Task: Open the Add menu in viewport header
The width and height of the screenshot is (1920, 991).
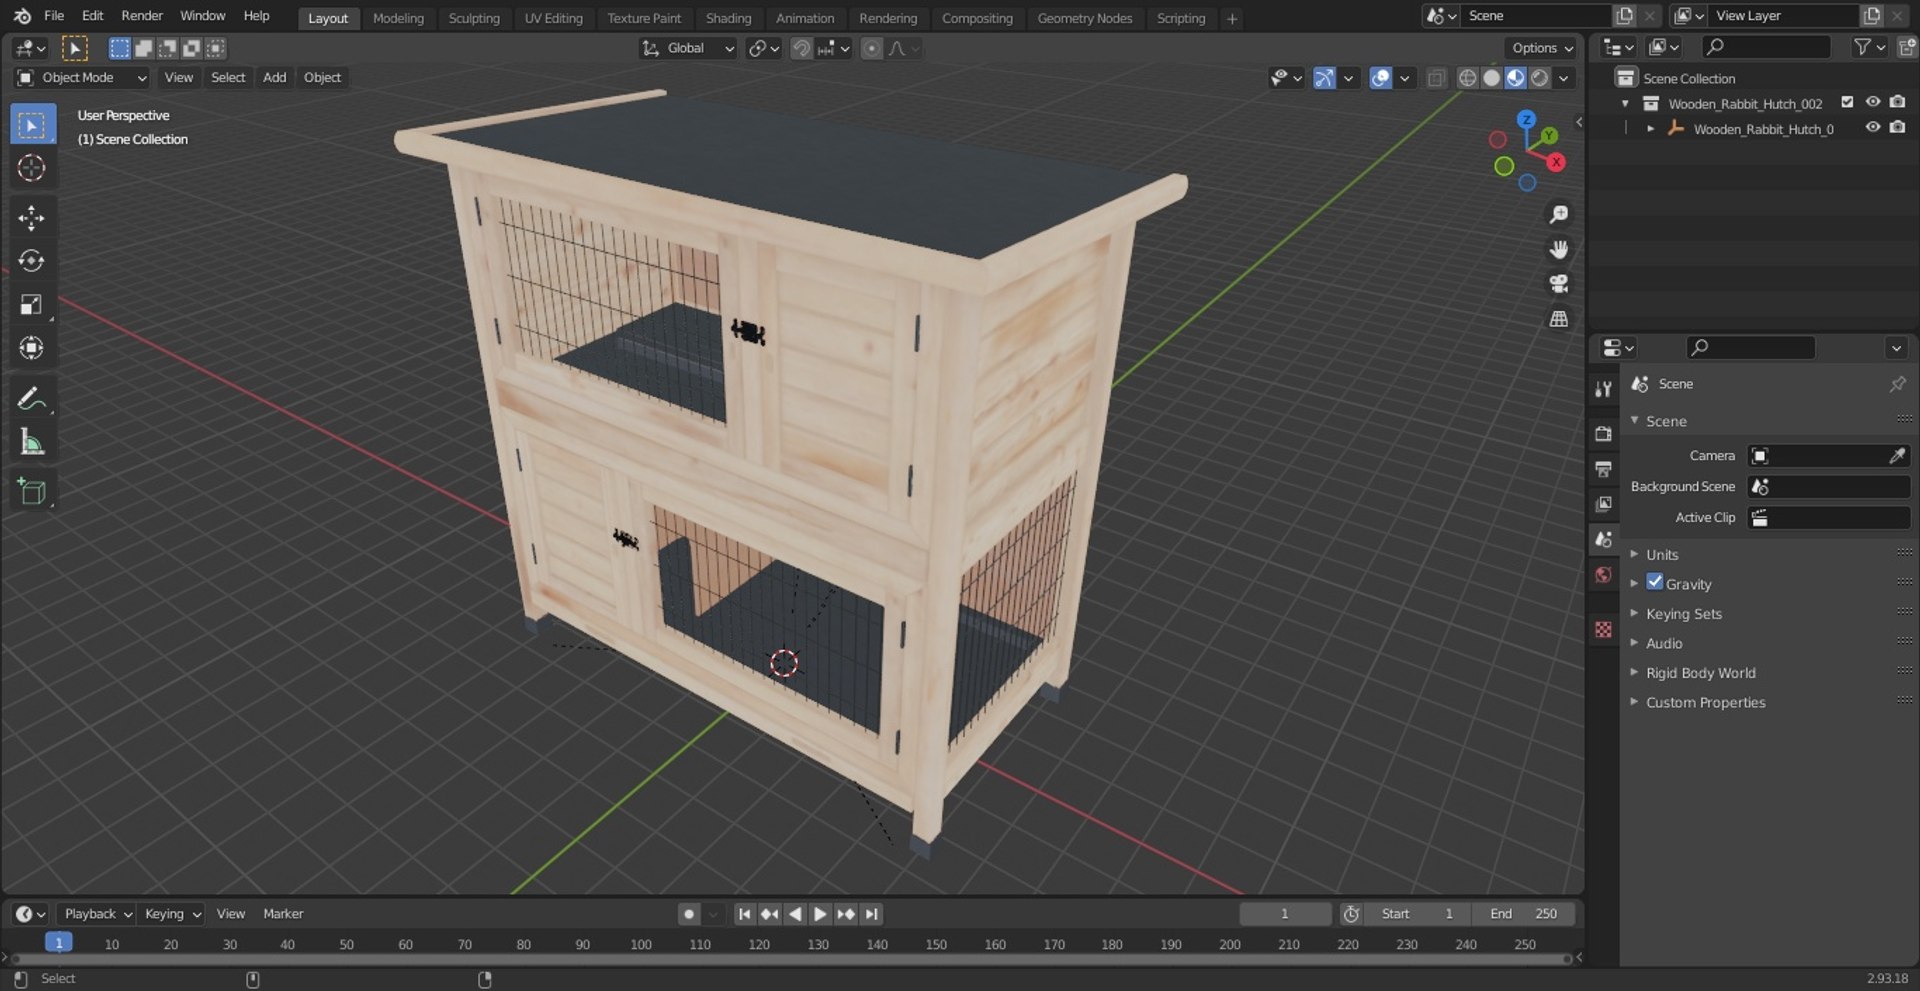Action: pos(274,78)
